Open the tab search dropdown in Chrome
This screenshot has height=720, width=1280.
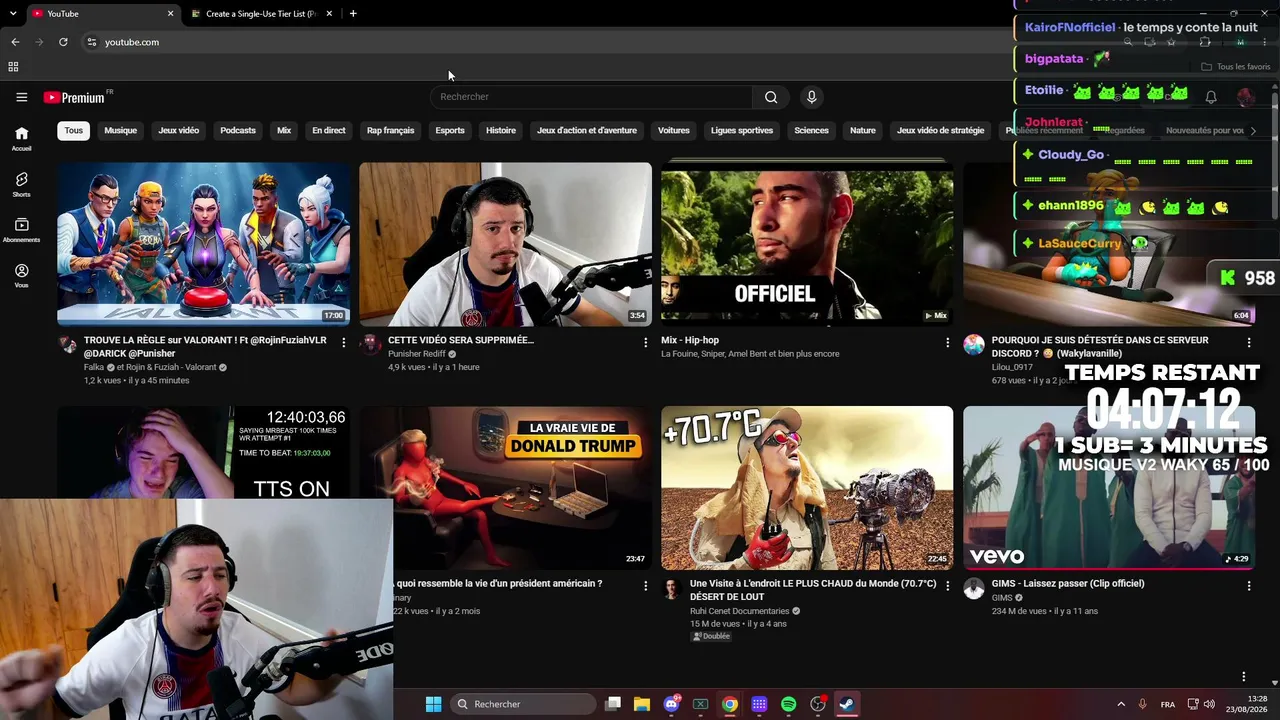tap(13, 14)
